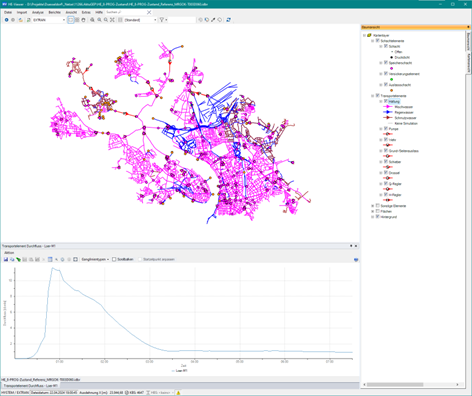Toggle the Pumpe layer checkbox
Viewport: 472px width, 396px height.
386,129
